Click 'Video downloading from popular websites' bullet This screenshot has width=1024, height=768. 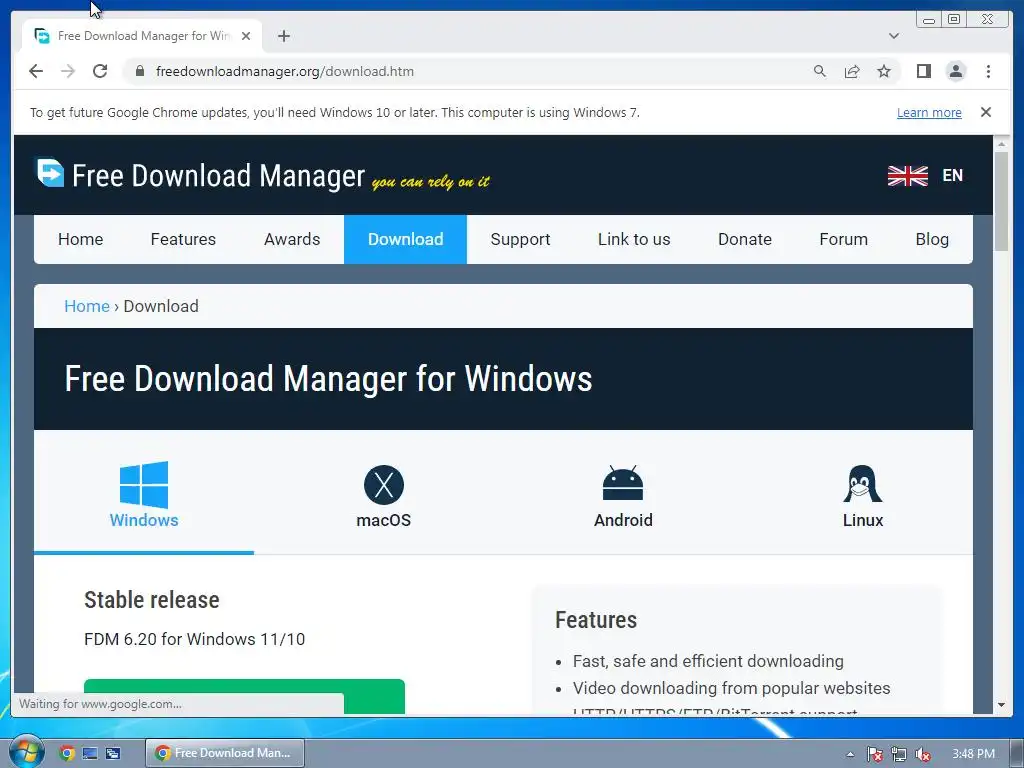tap(731, 688)
